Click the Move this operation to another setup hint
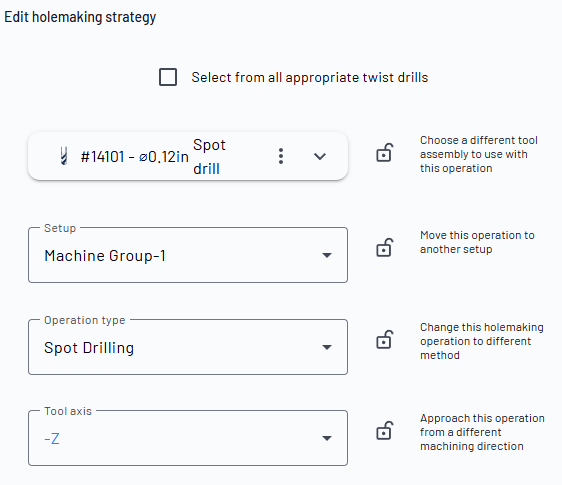Viewport: 562px width, 485px height. 477,242
